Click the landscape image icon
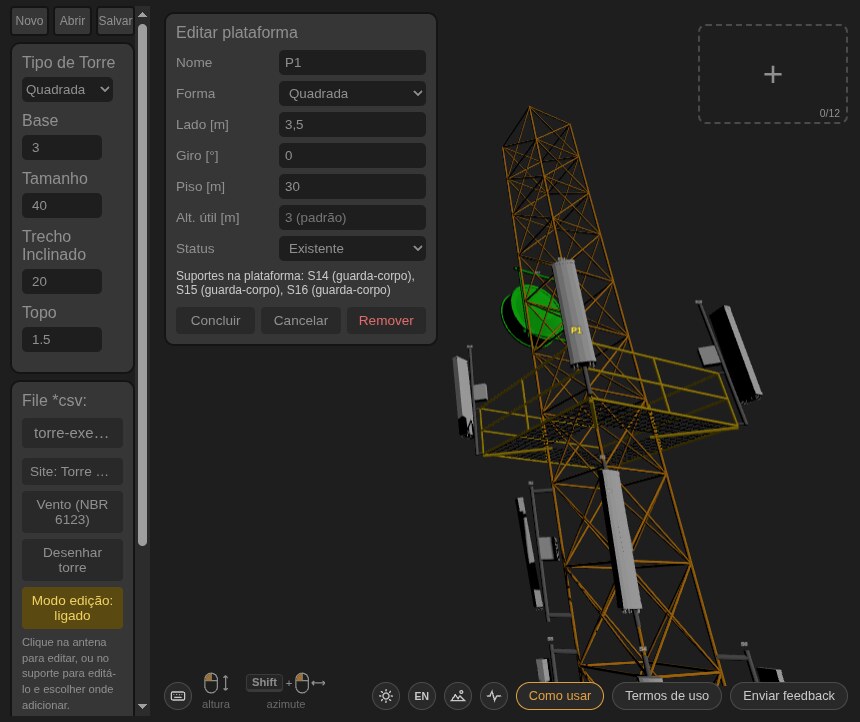860x722 pixels. pos(458,696)
